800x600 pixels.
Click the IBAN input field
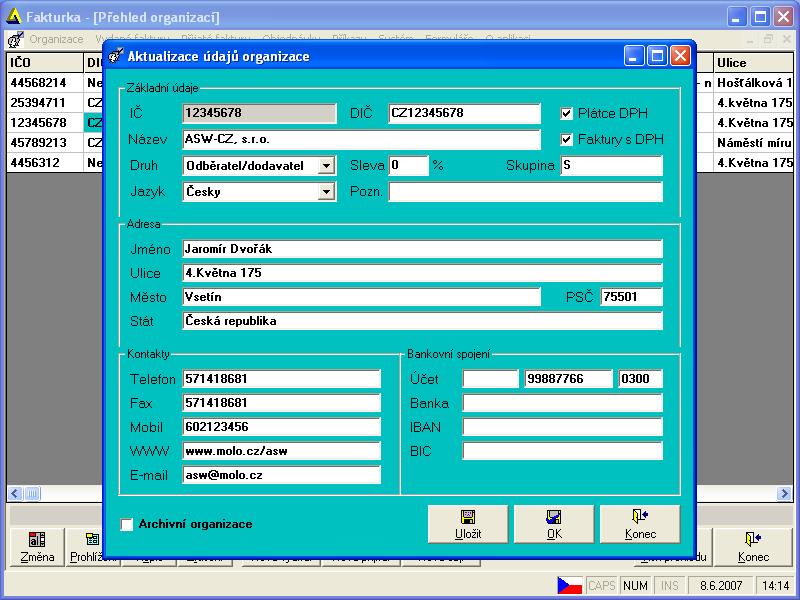(x=562, y=427)
